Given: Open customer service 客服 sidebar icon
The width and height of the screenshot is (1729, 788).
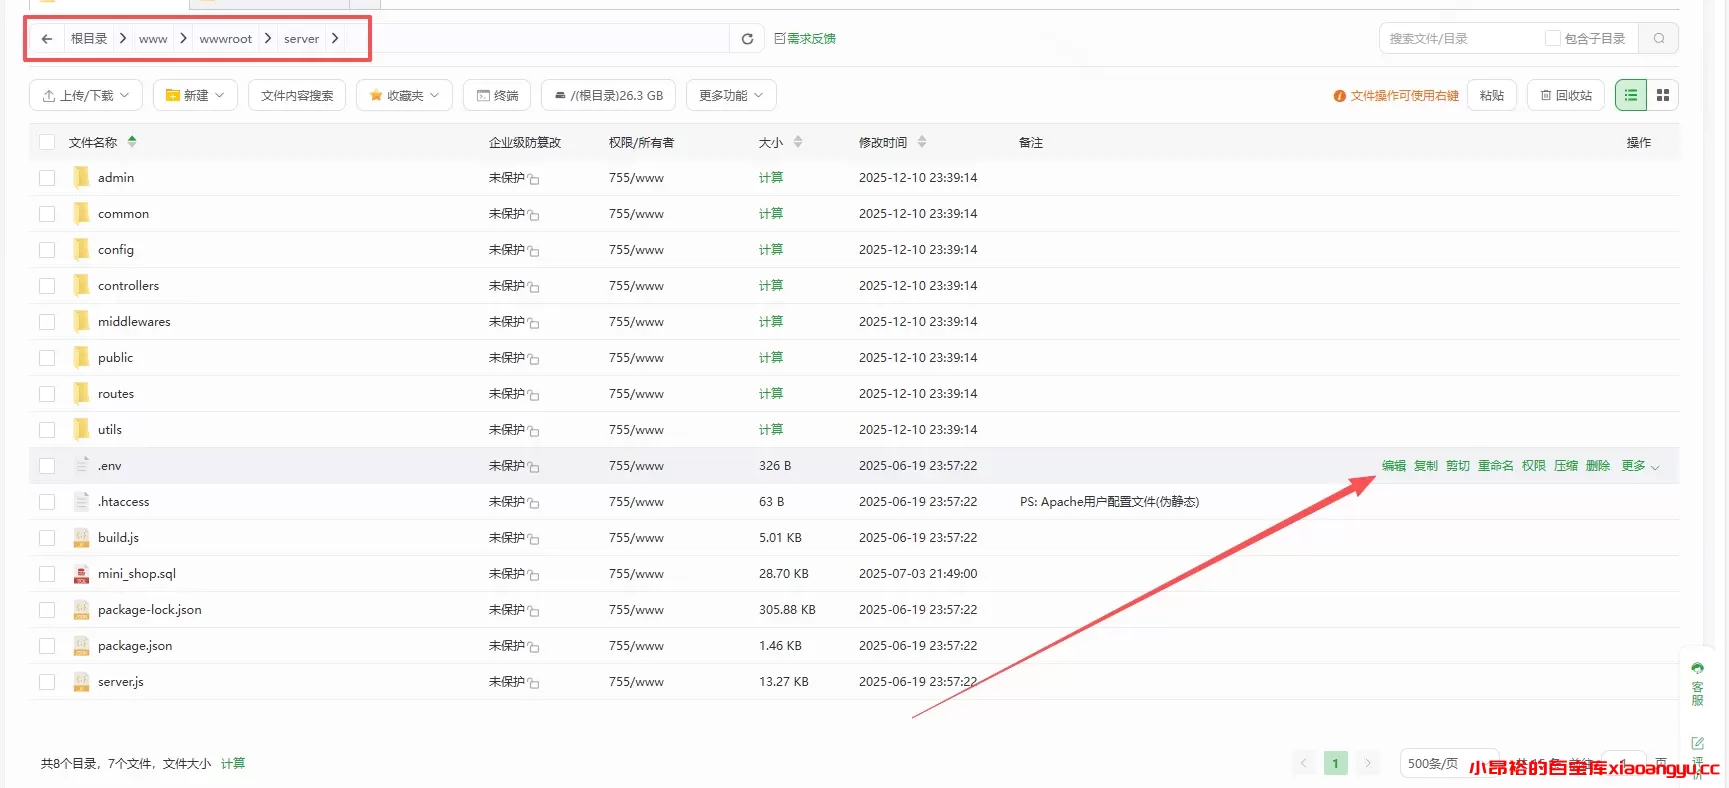Looking at the screenshot, I should point(1697,683).
